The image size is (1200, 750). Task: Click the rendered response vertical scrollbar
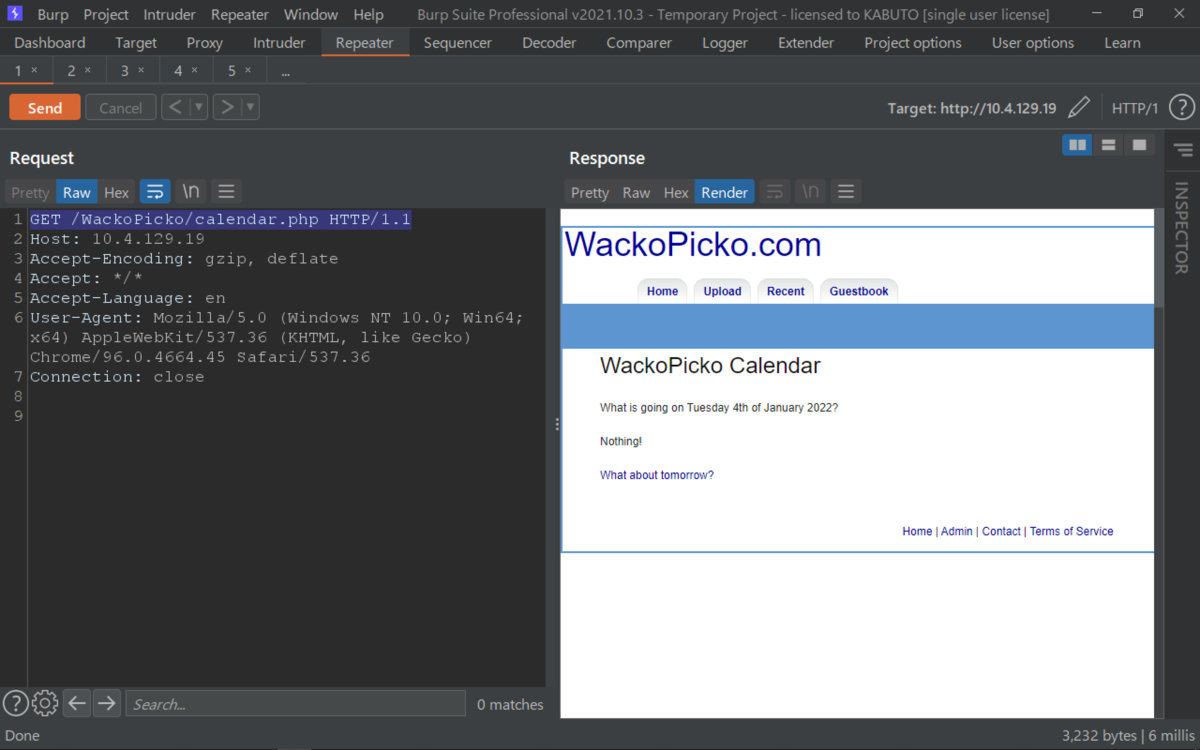click(1158, 463)
